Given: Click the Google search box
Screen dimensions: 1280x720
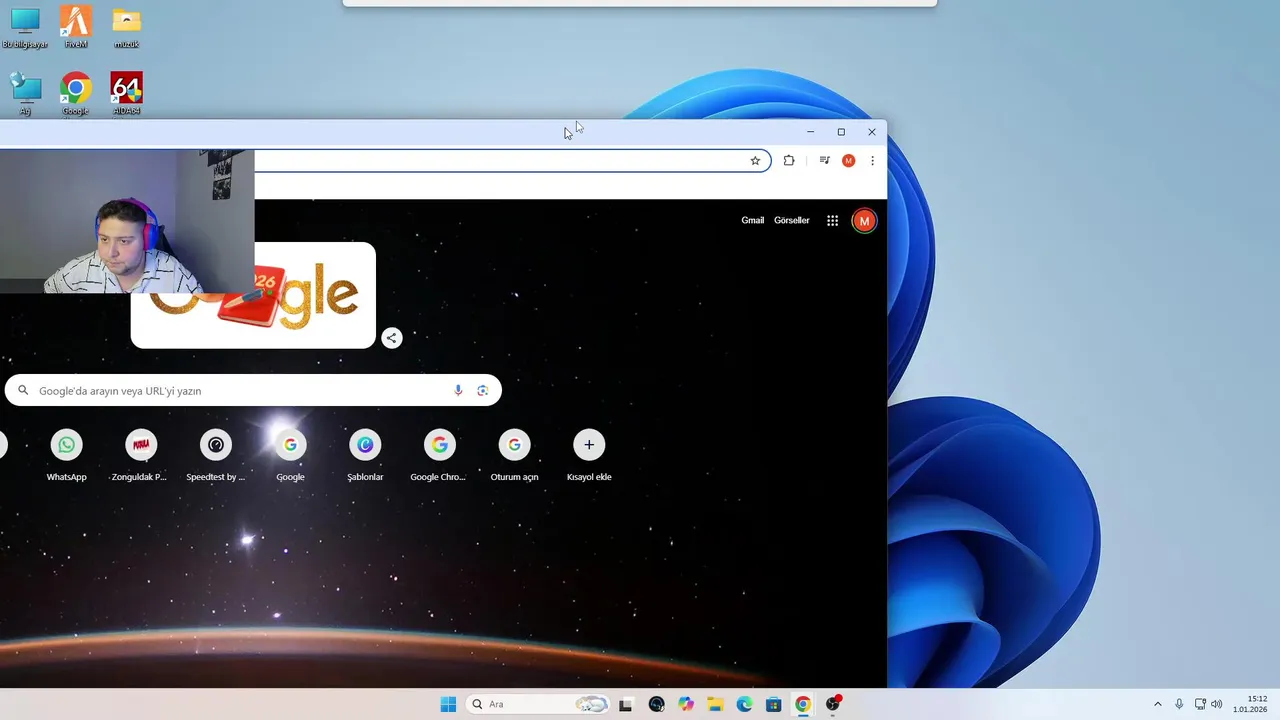Looking at the screenshot, I should pos(253,390).
